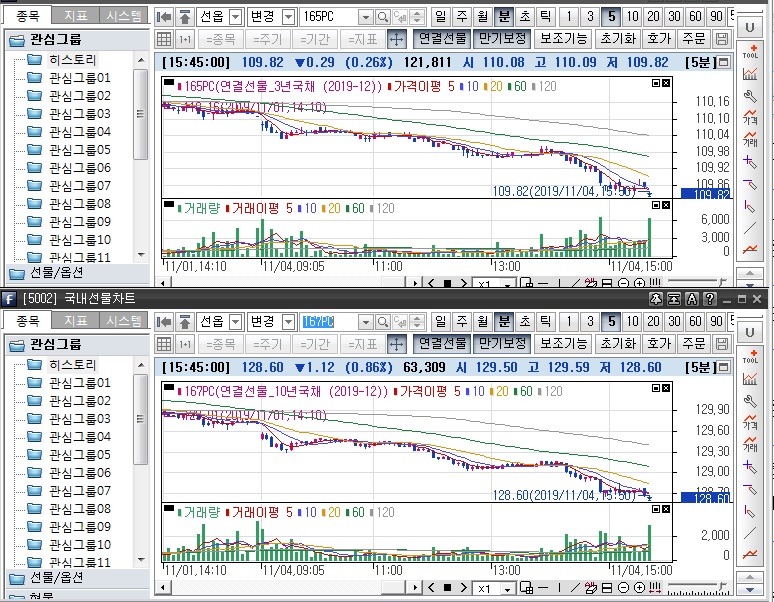Screen dimensions: 774x602
Task: Click the 주문 button in the lower chart
Action: pyautogui.click(x=693, y=343)
